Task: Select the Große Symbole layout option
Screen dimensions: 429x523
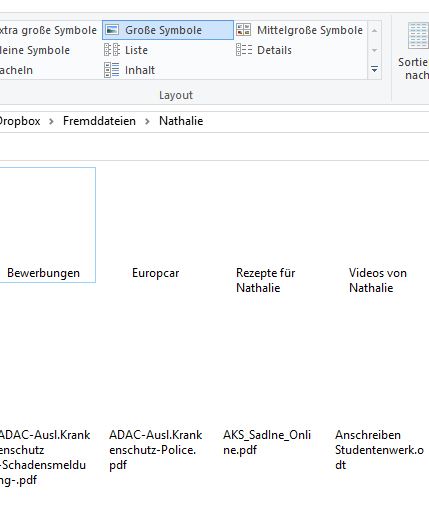Action: 168,30
